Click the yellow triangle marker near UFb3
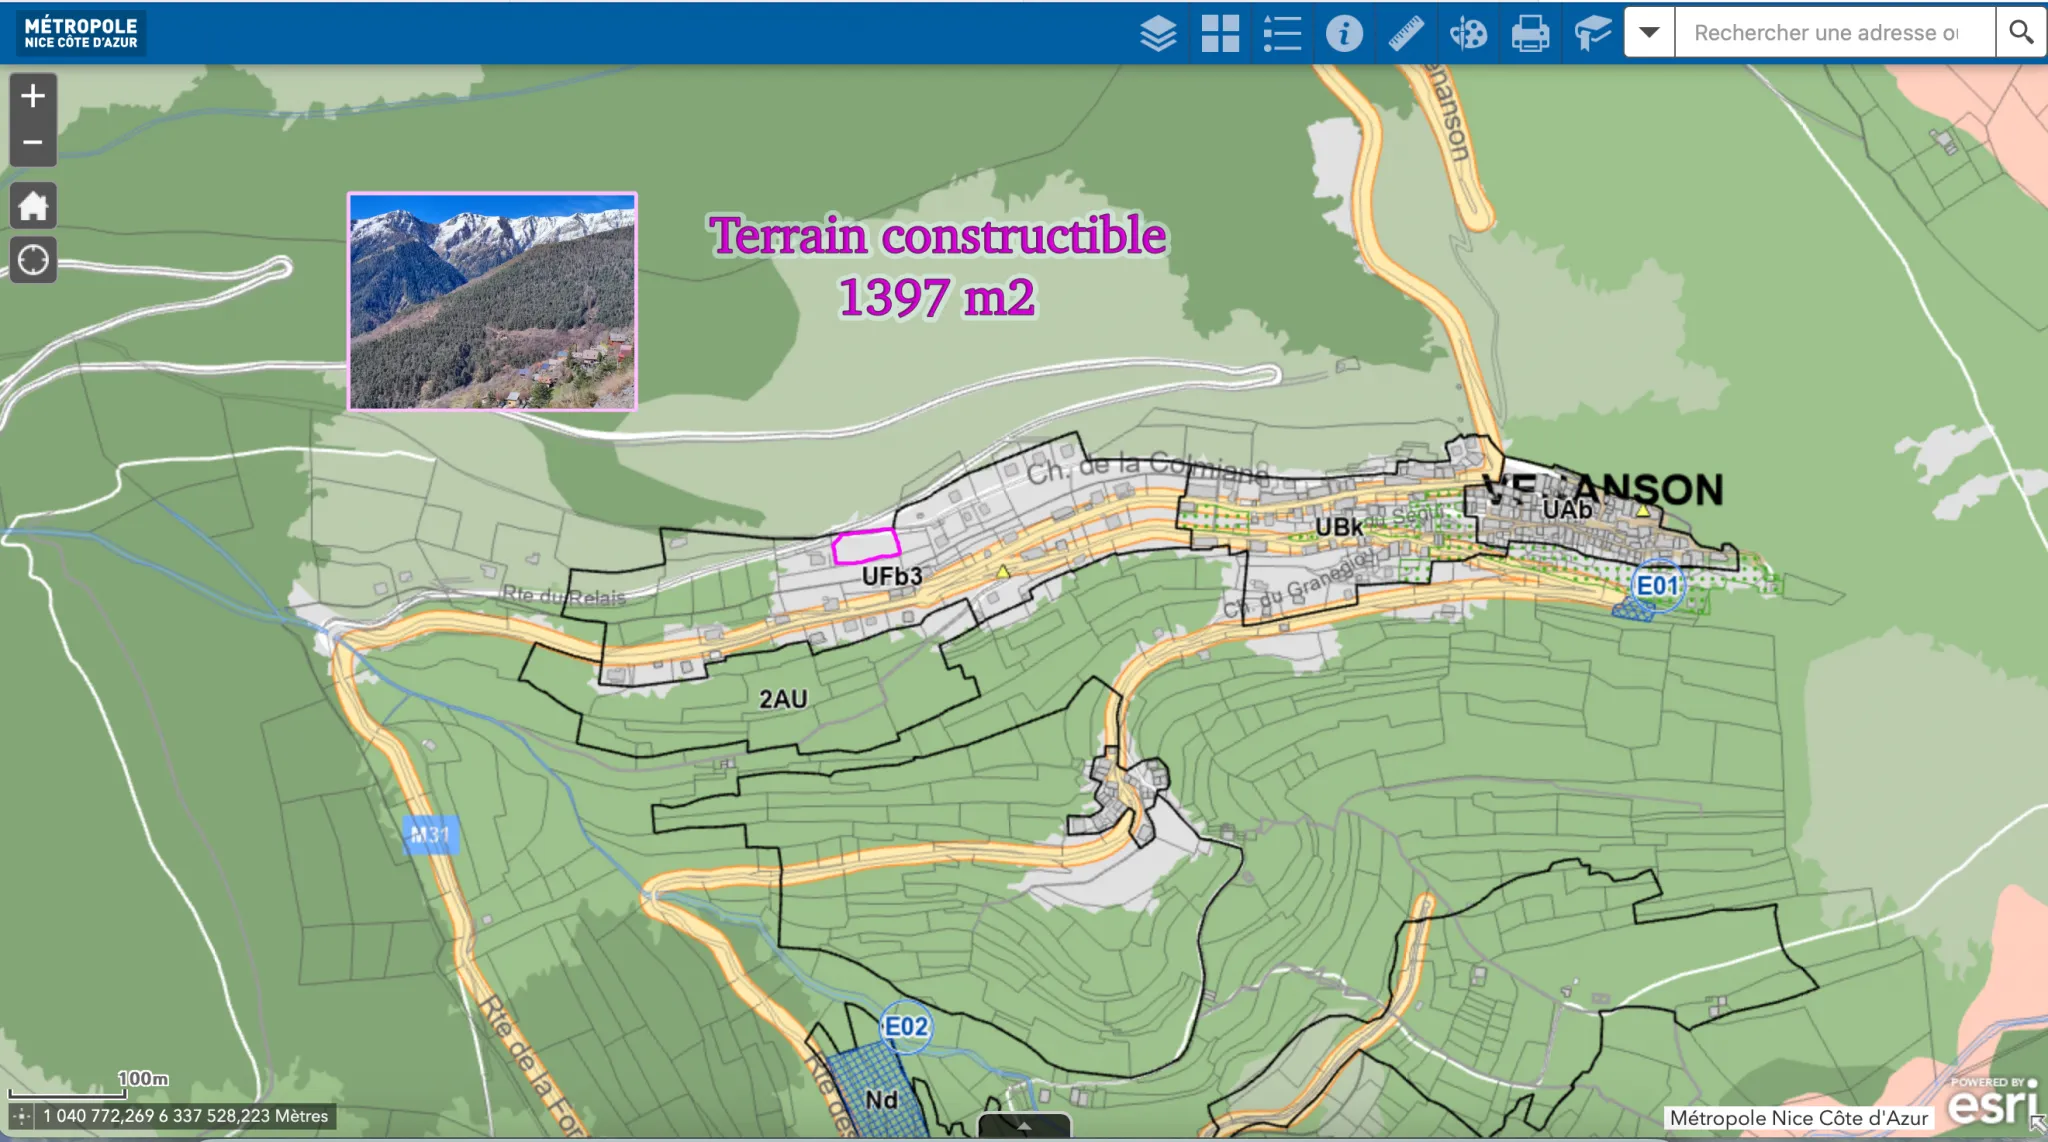The width and height of the screenshot is (2048, 1142). pos(1003,571)
